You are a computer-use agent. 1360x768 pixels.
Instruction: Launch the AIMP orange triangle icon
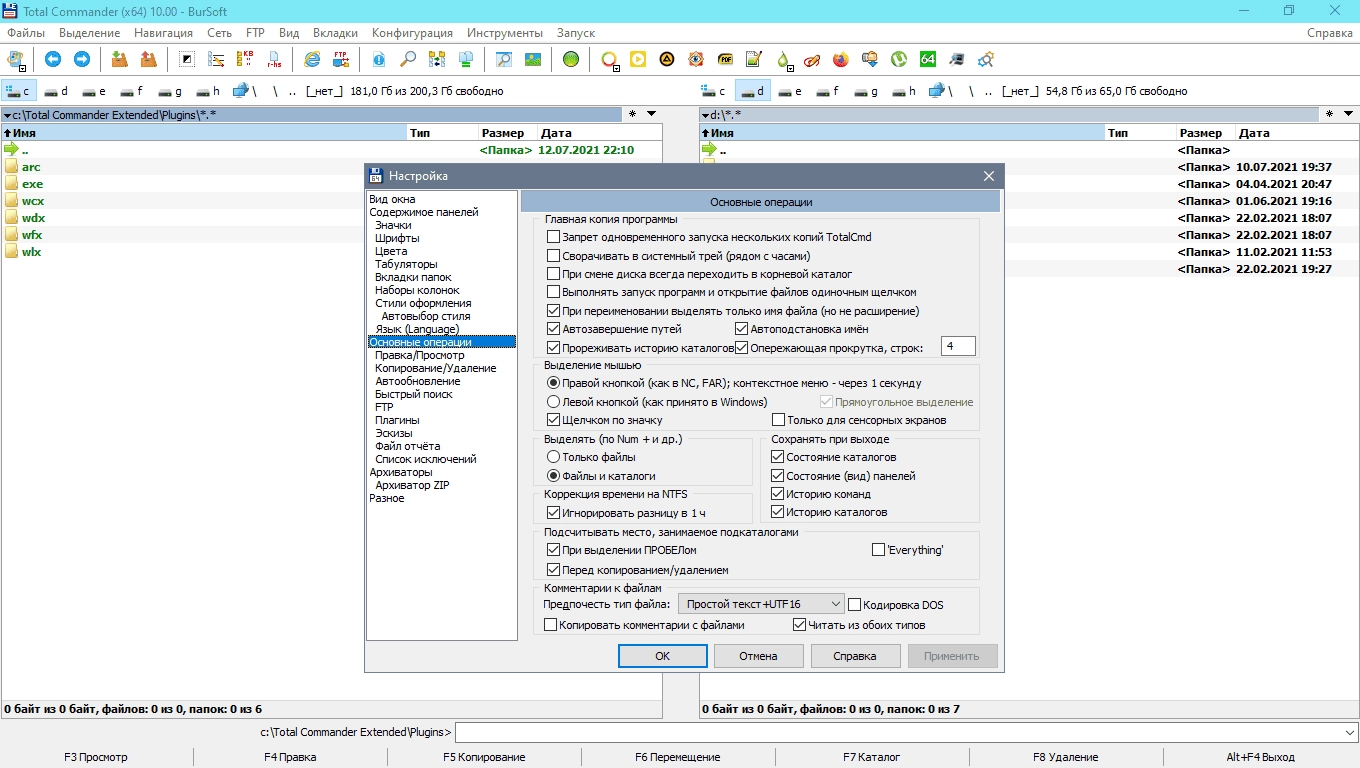667,59
